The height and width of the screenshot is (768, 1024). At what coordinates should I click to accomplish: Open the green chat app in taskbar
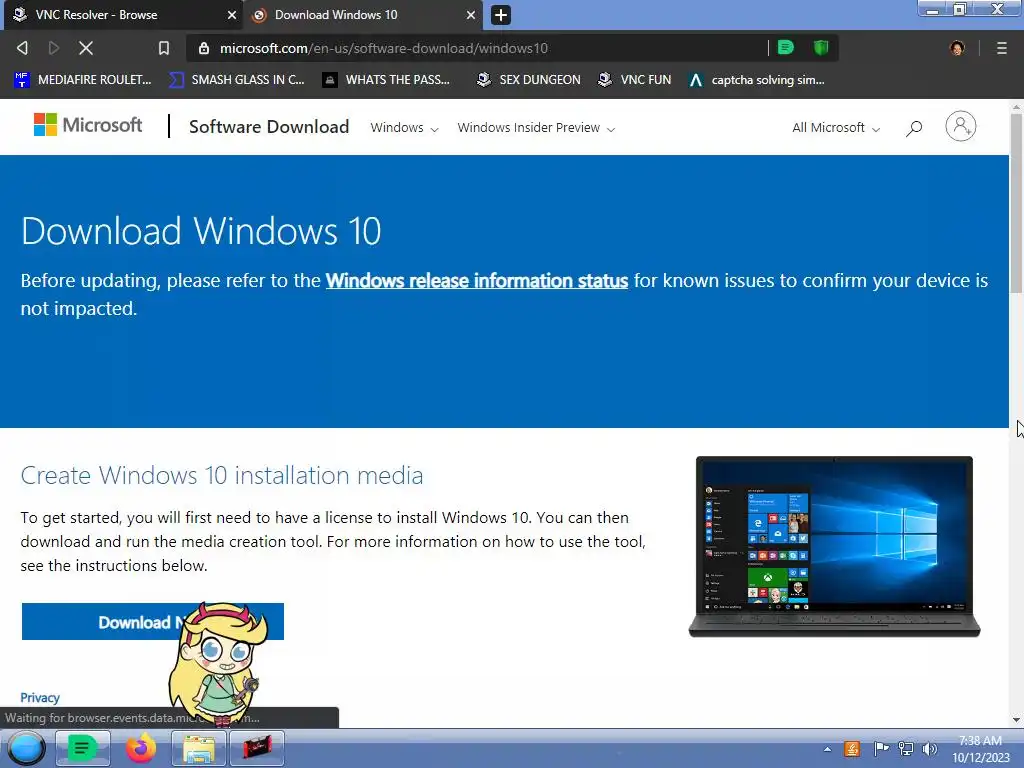pos(82,748)
